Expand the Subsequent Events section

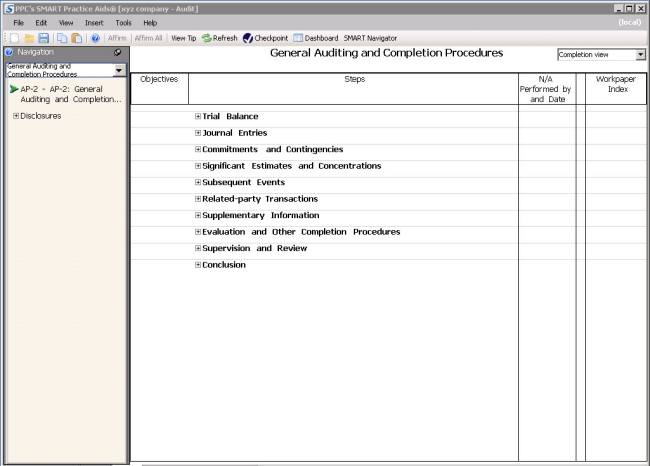(198, 182)
